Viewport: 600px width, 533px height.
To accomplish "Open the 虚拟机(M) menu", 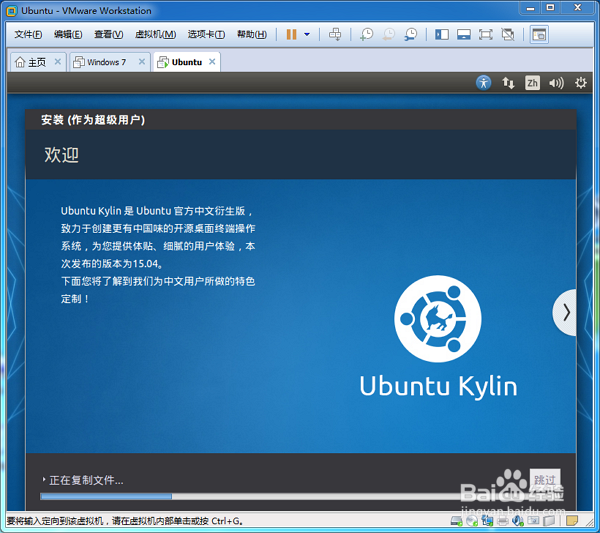I will pyautogui.click(x=155, y=34).
